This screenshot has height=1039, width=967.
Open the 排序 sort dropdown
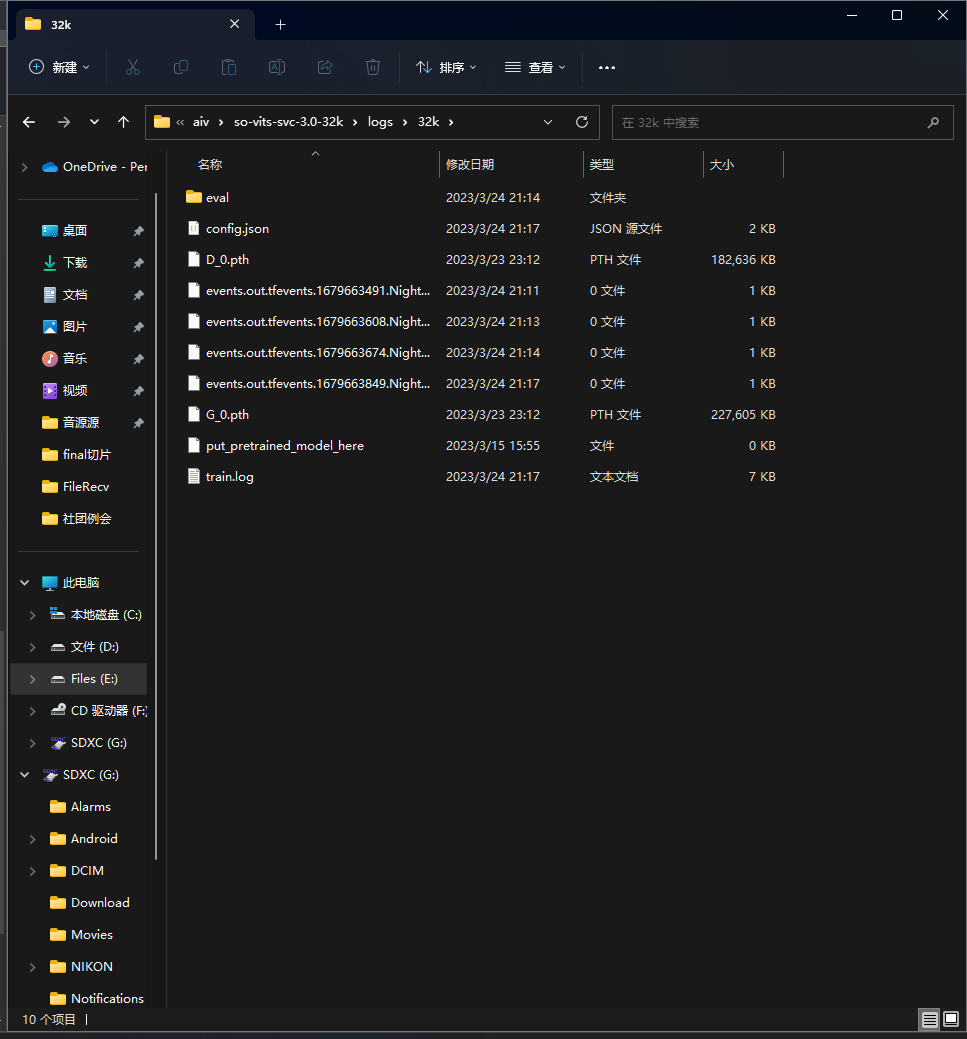(444, 67)
